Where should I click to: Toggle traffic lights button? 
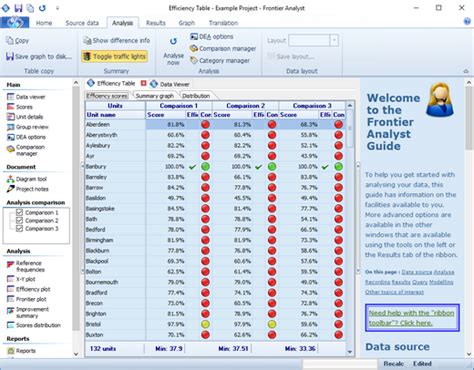114,56
